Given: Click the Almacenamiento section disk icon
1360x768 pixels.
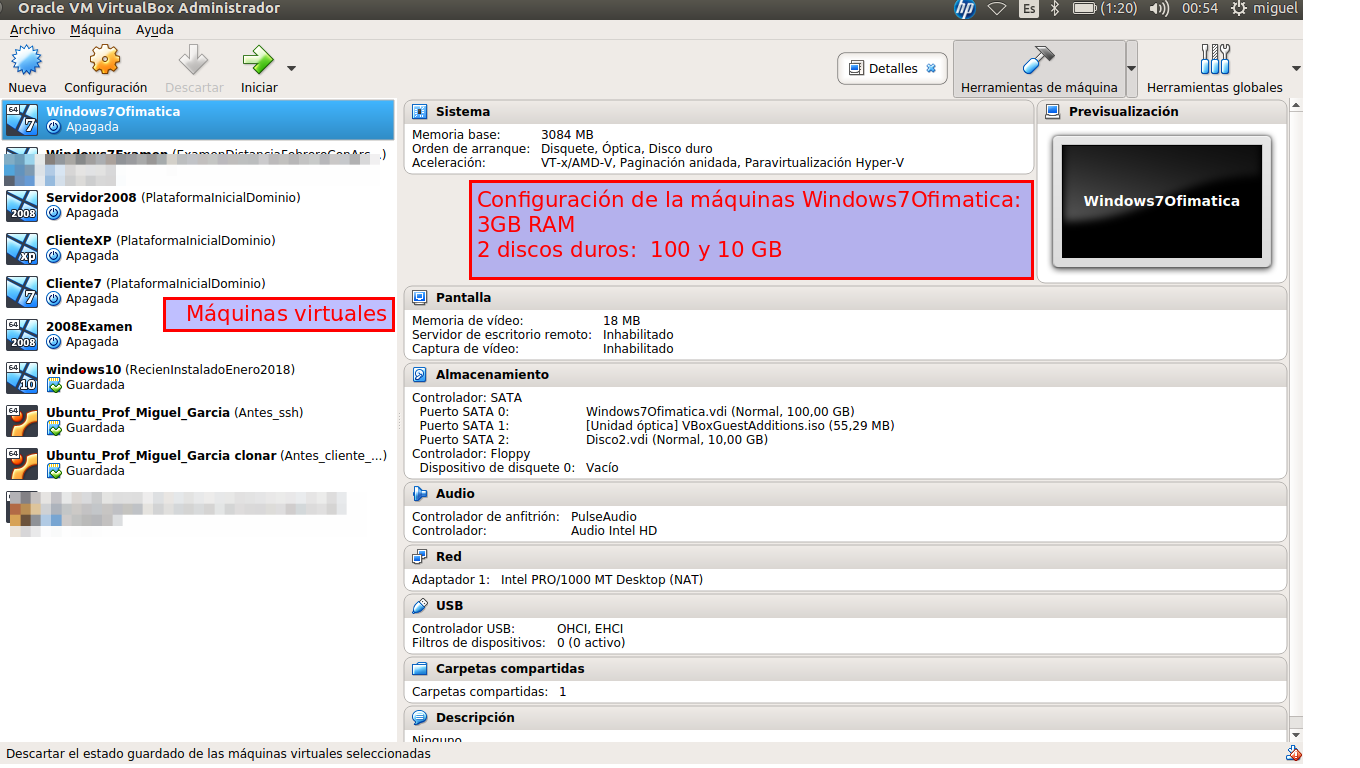Looking at the screenshot, I should pos(420,375).
